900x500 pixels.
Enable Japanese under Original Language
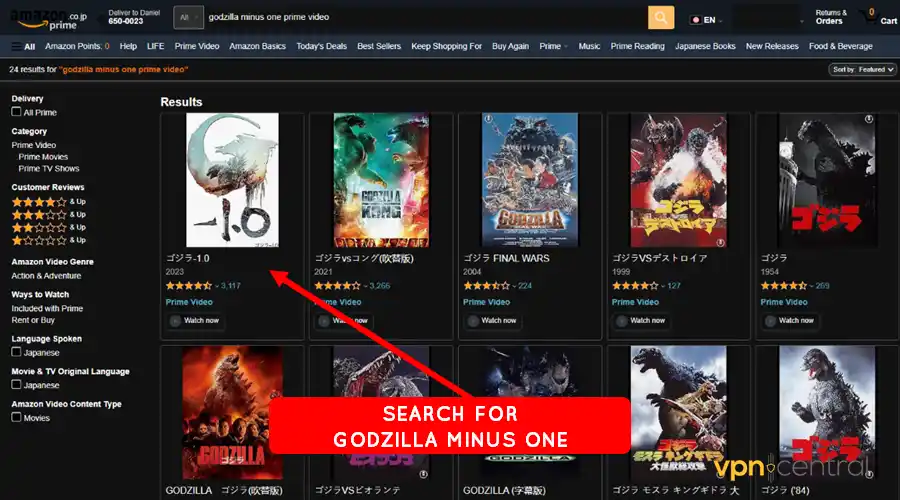point(16,385)
